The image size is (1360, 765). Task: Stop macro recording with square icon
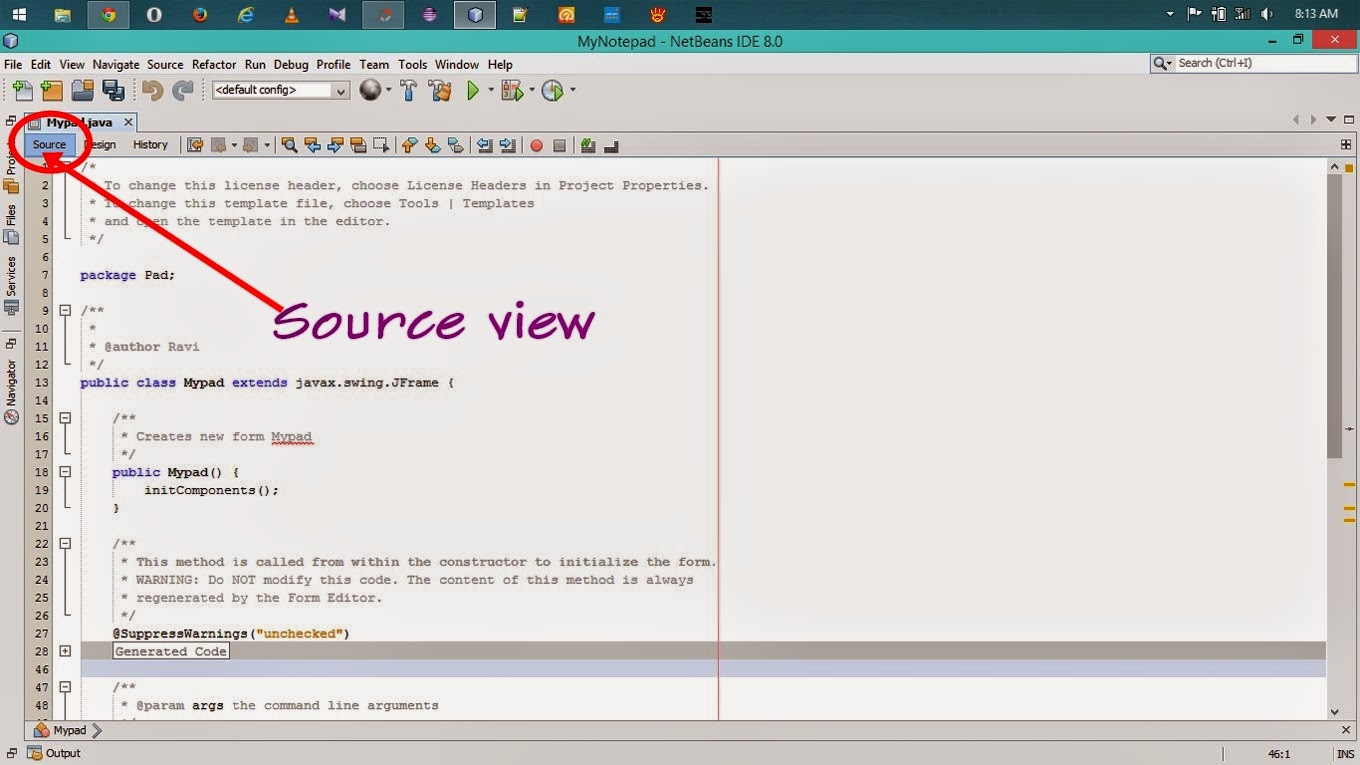[x=560, y=146]
